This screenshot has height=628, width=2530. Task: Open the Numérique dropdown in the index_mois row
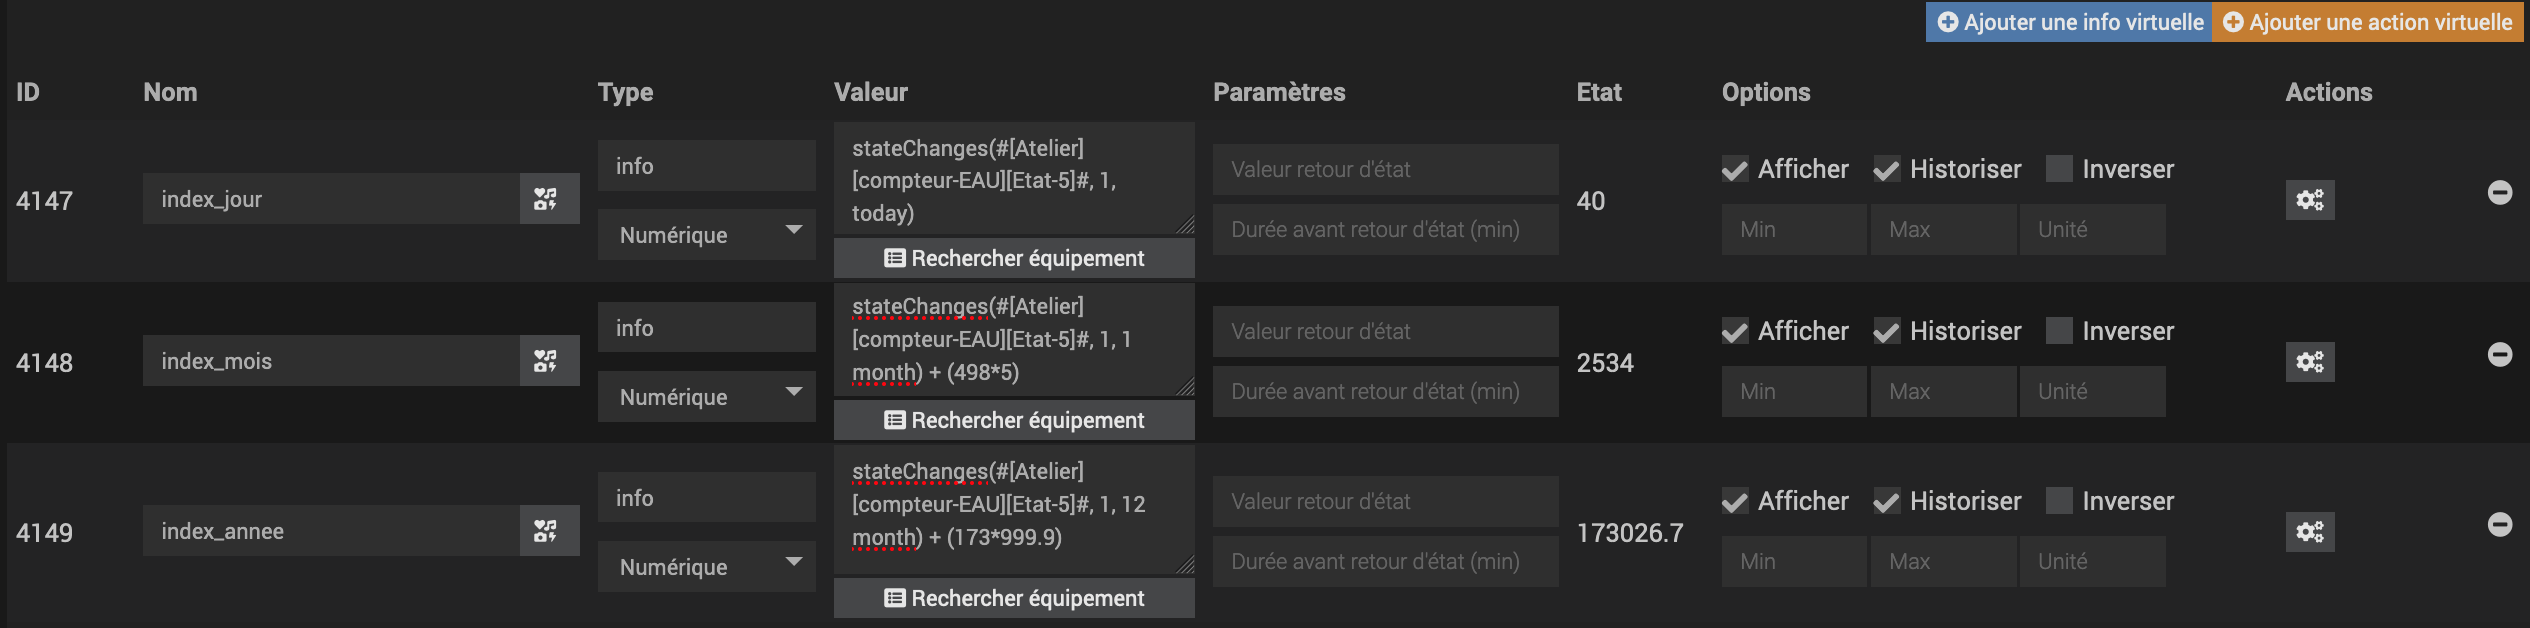point(706,397)
